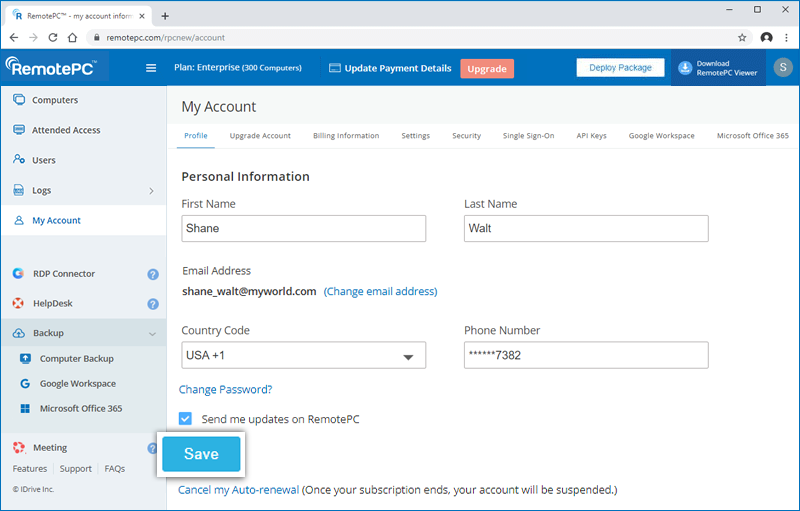Click the First Name input field

coord(303,228)
